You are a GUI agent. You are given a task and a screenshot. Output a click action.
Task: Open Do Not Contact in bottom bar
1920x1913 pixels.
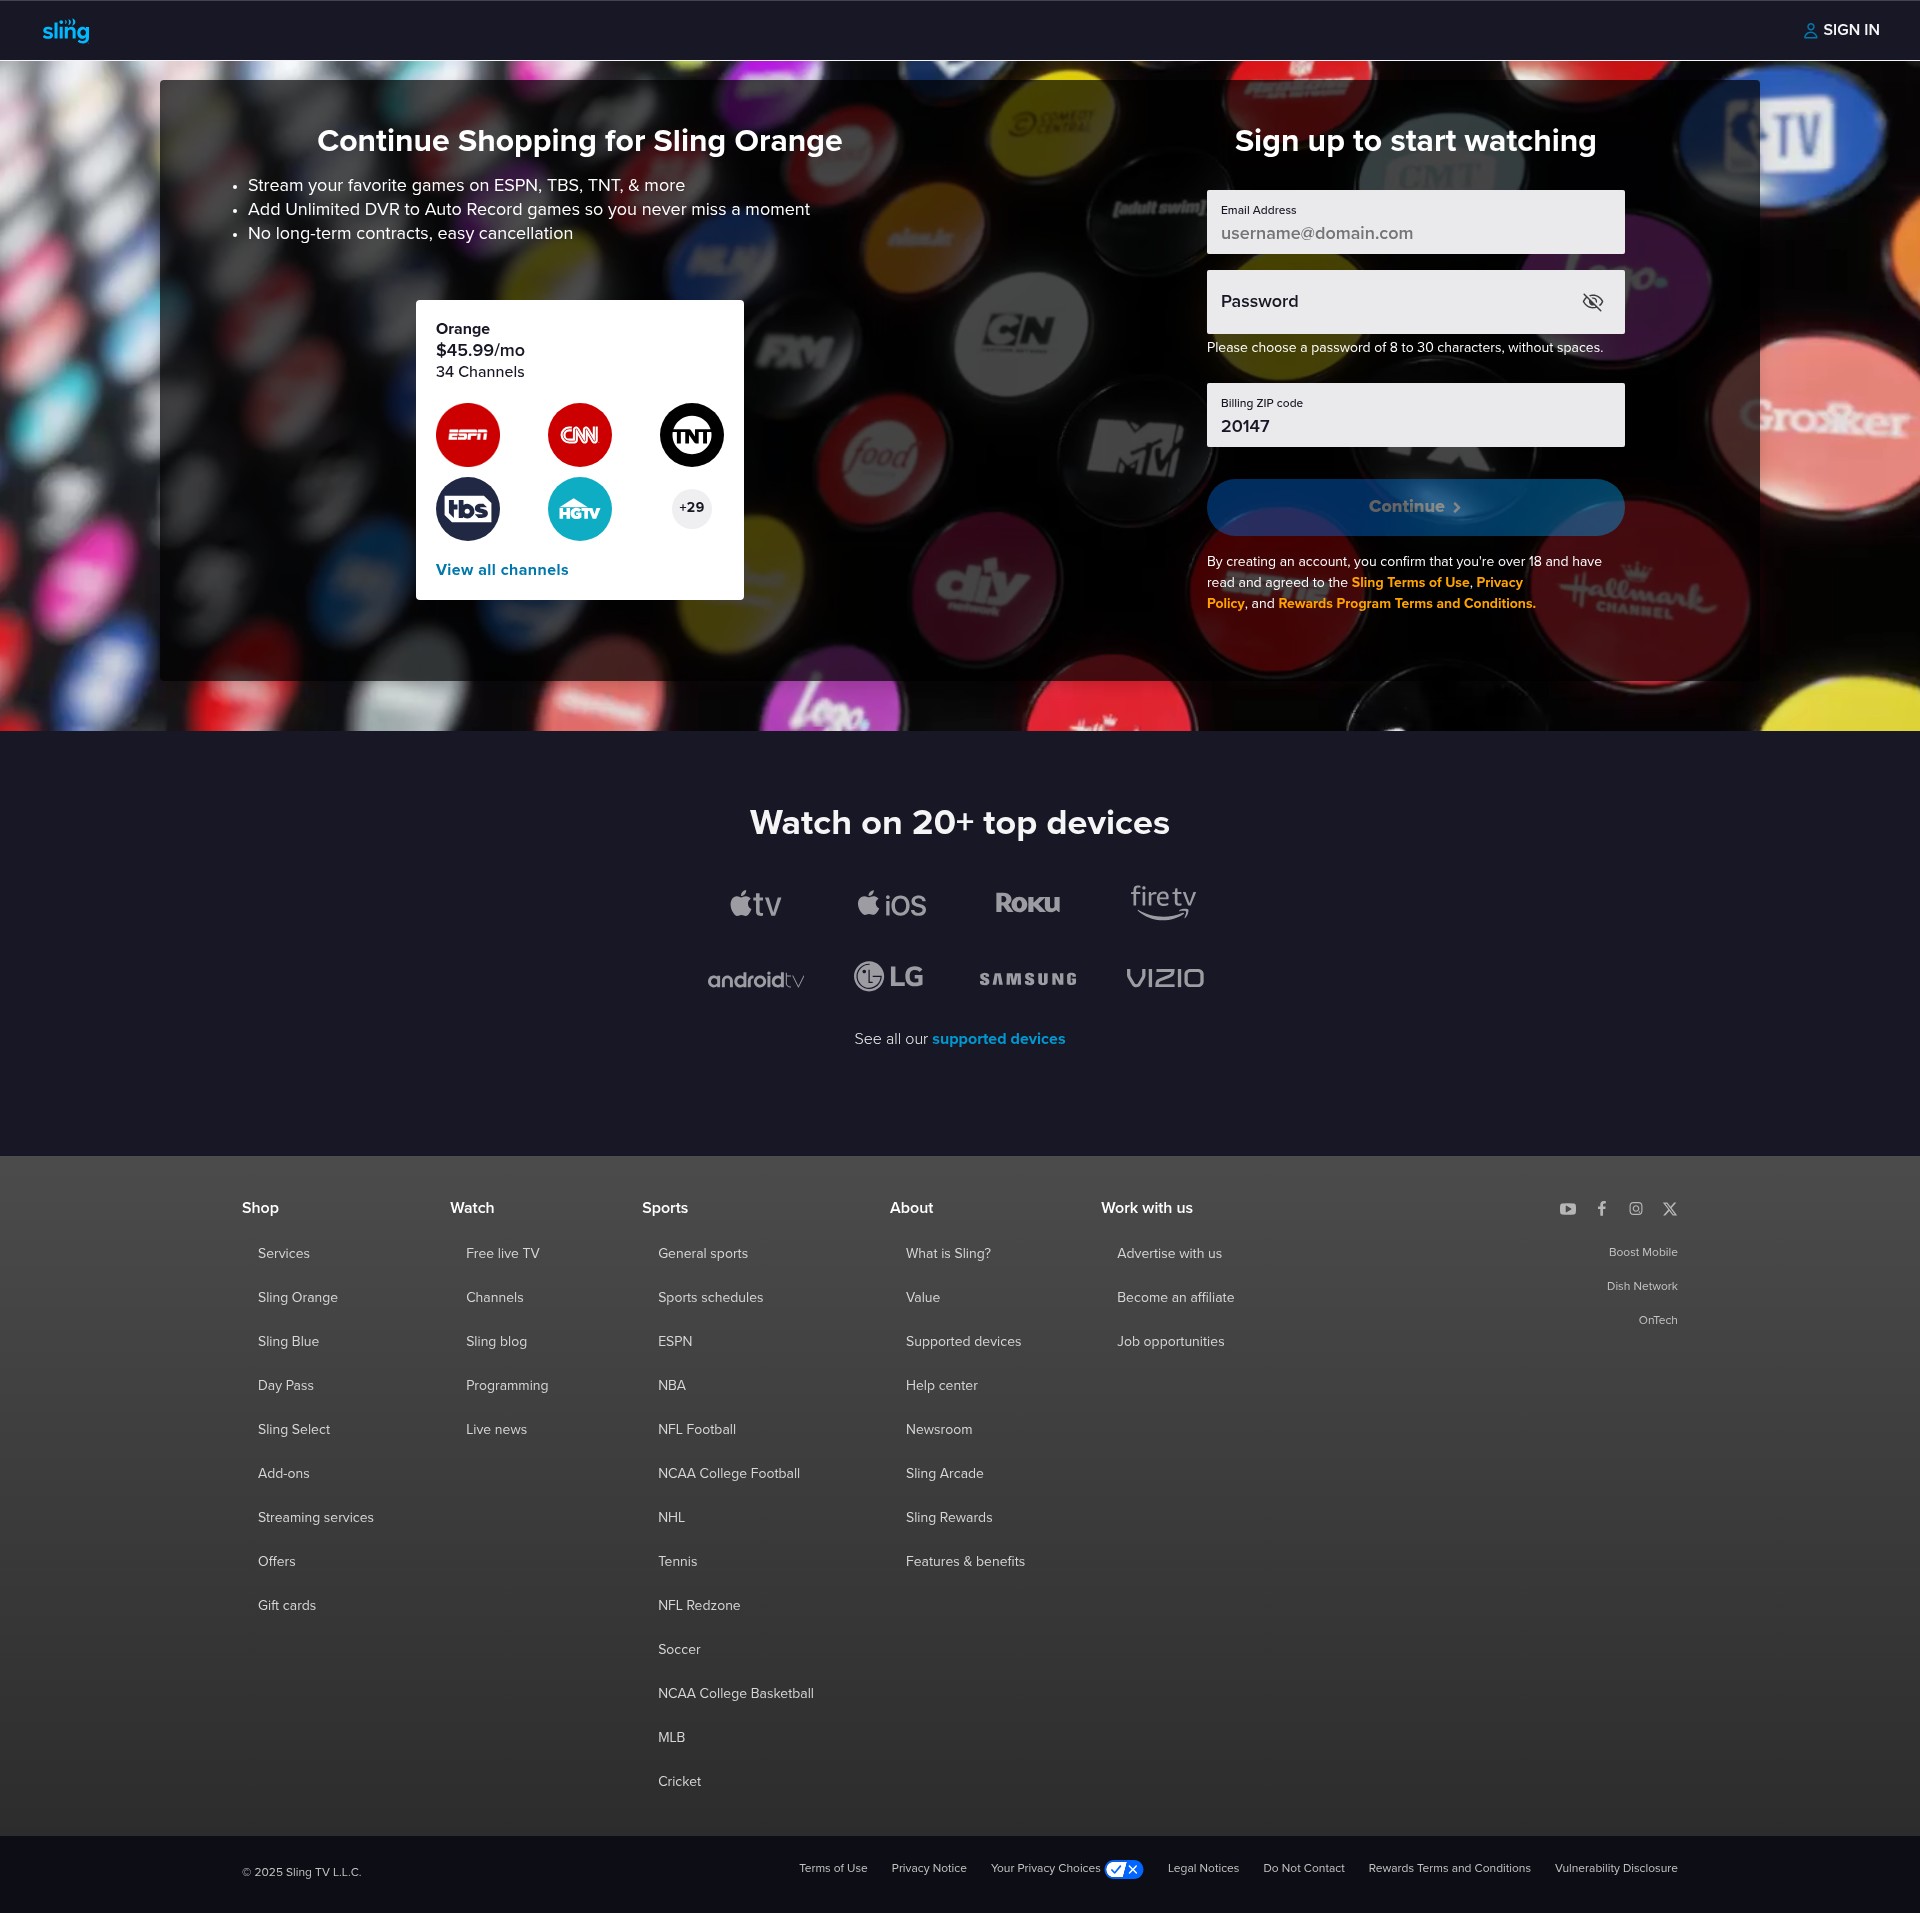coord(1304,1868)
